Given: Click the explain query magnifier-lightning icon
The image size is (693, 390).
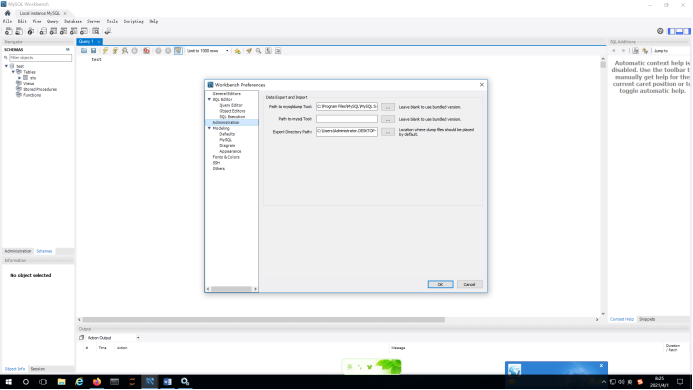Looking at the screenshot, I should [125, 51].
